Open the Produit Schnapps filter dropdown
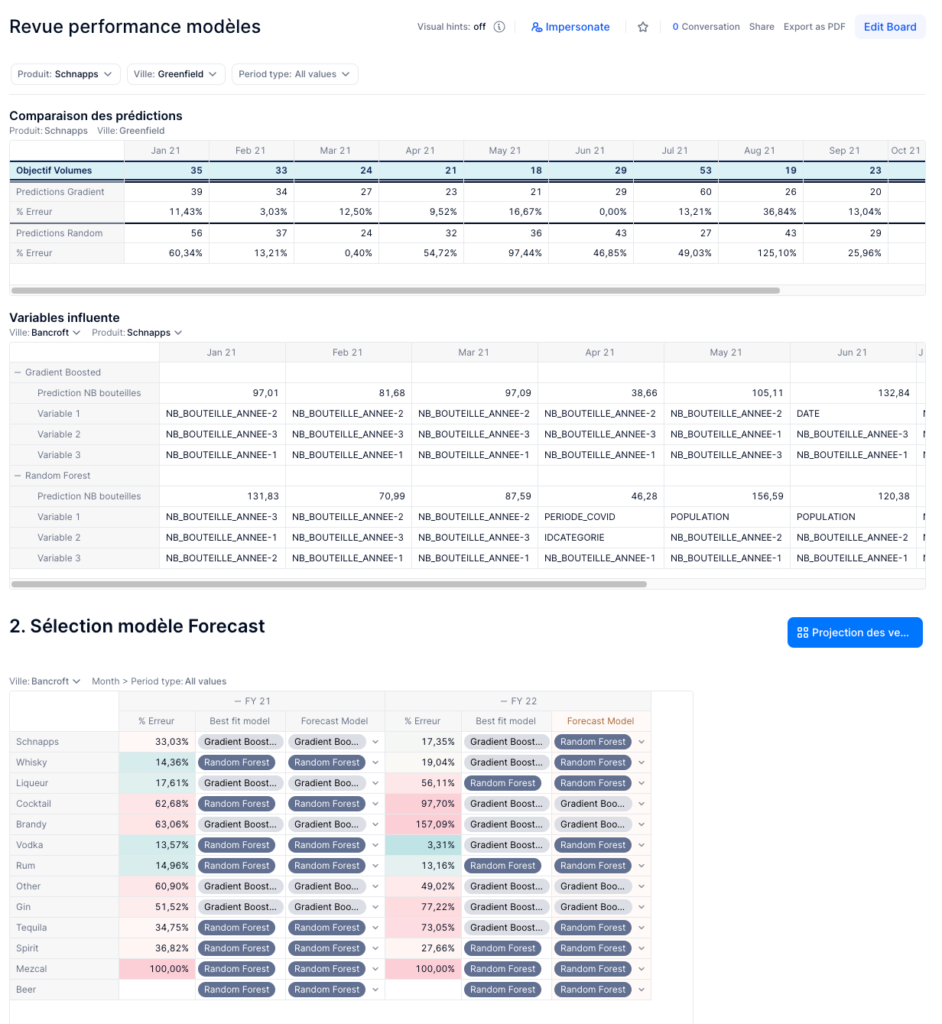The image size is (942, 1024). pos(65,74)
